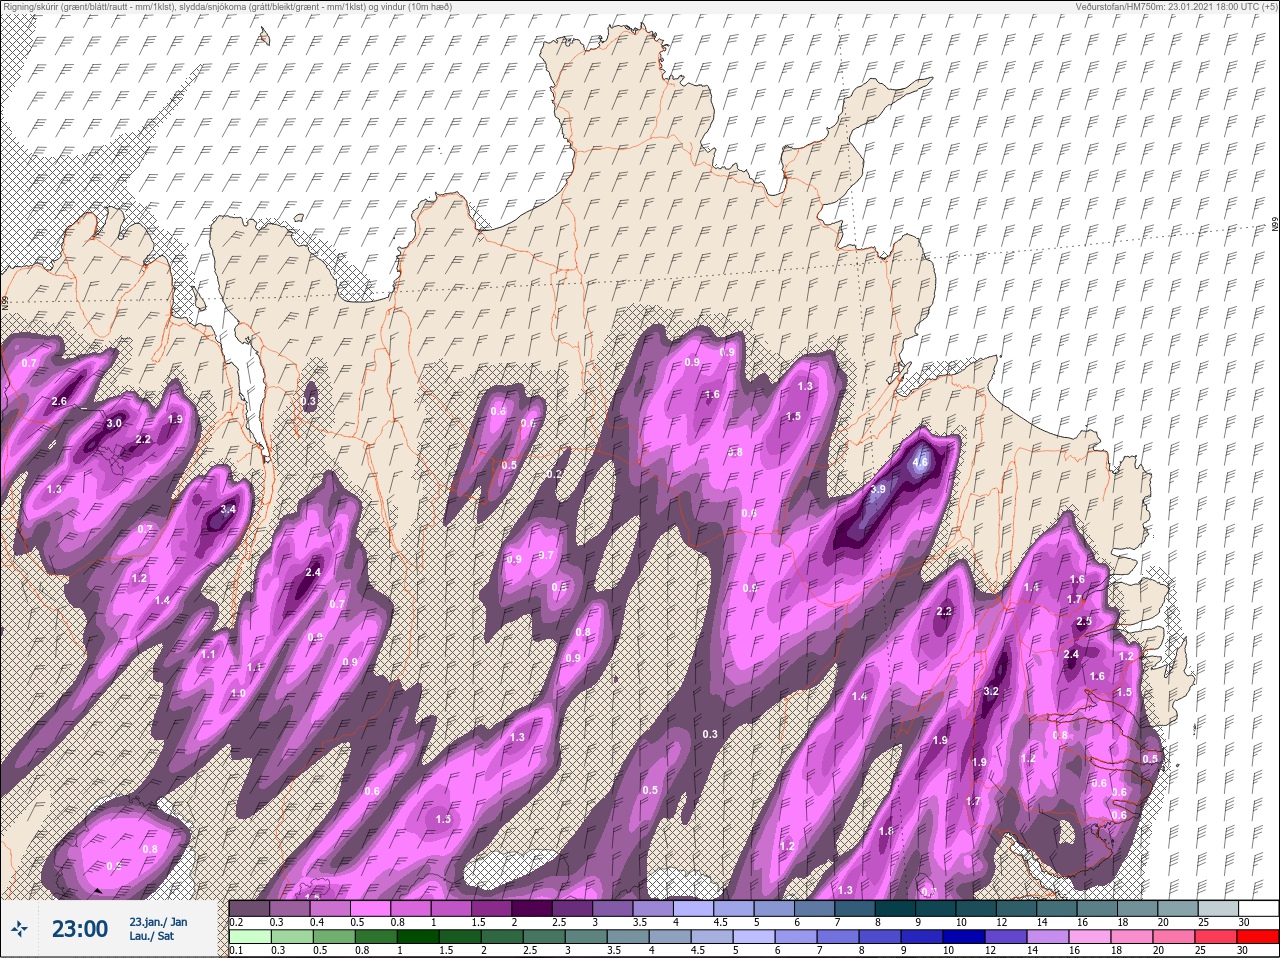The height and width of the screenshot is (958, 1280).
Task: Click the 3.9 precipitation value label
Action: (x=878, y=489)
